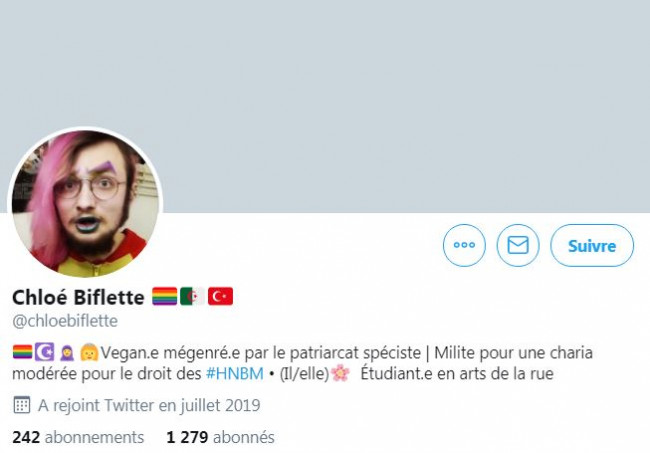Click the rainbow flag emoji in the bio
The height and width of the screenshot is (453, 650).
[x=22, y=352]
